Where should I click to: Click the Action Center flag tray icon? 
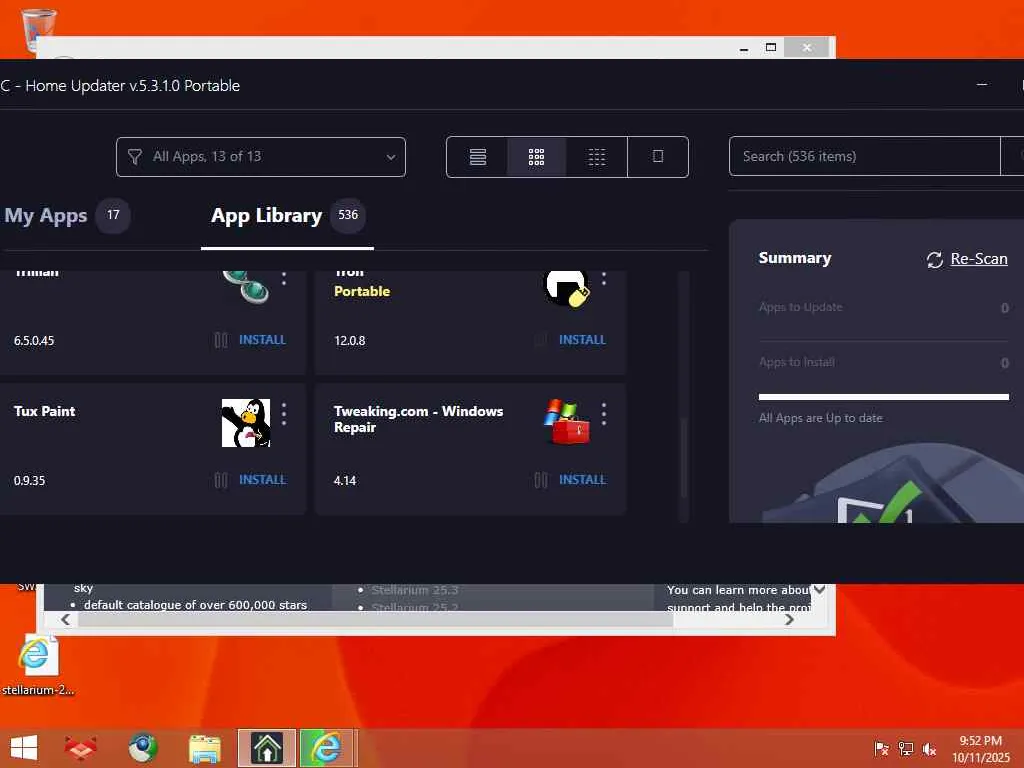pos(881,749)
